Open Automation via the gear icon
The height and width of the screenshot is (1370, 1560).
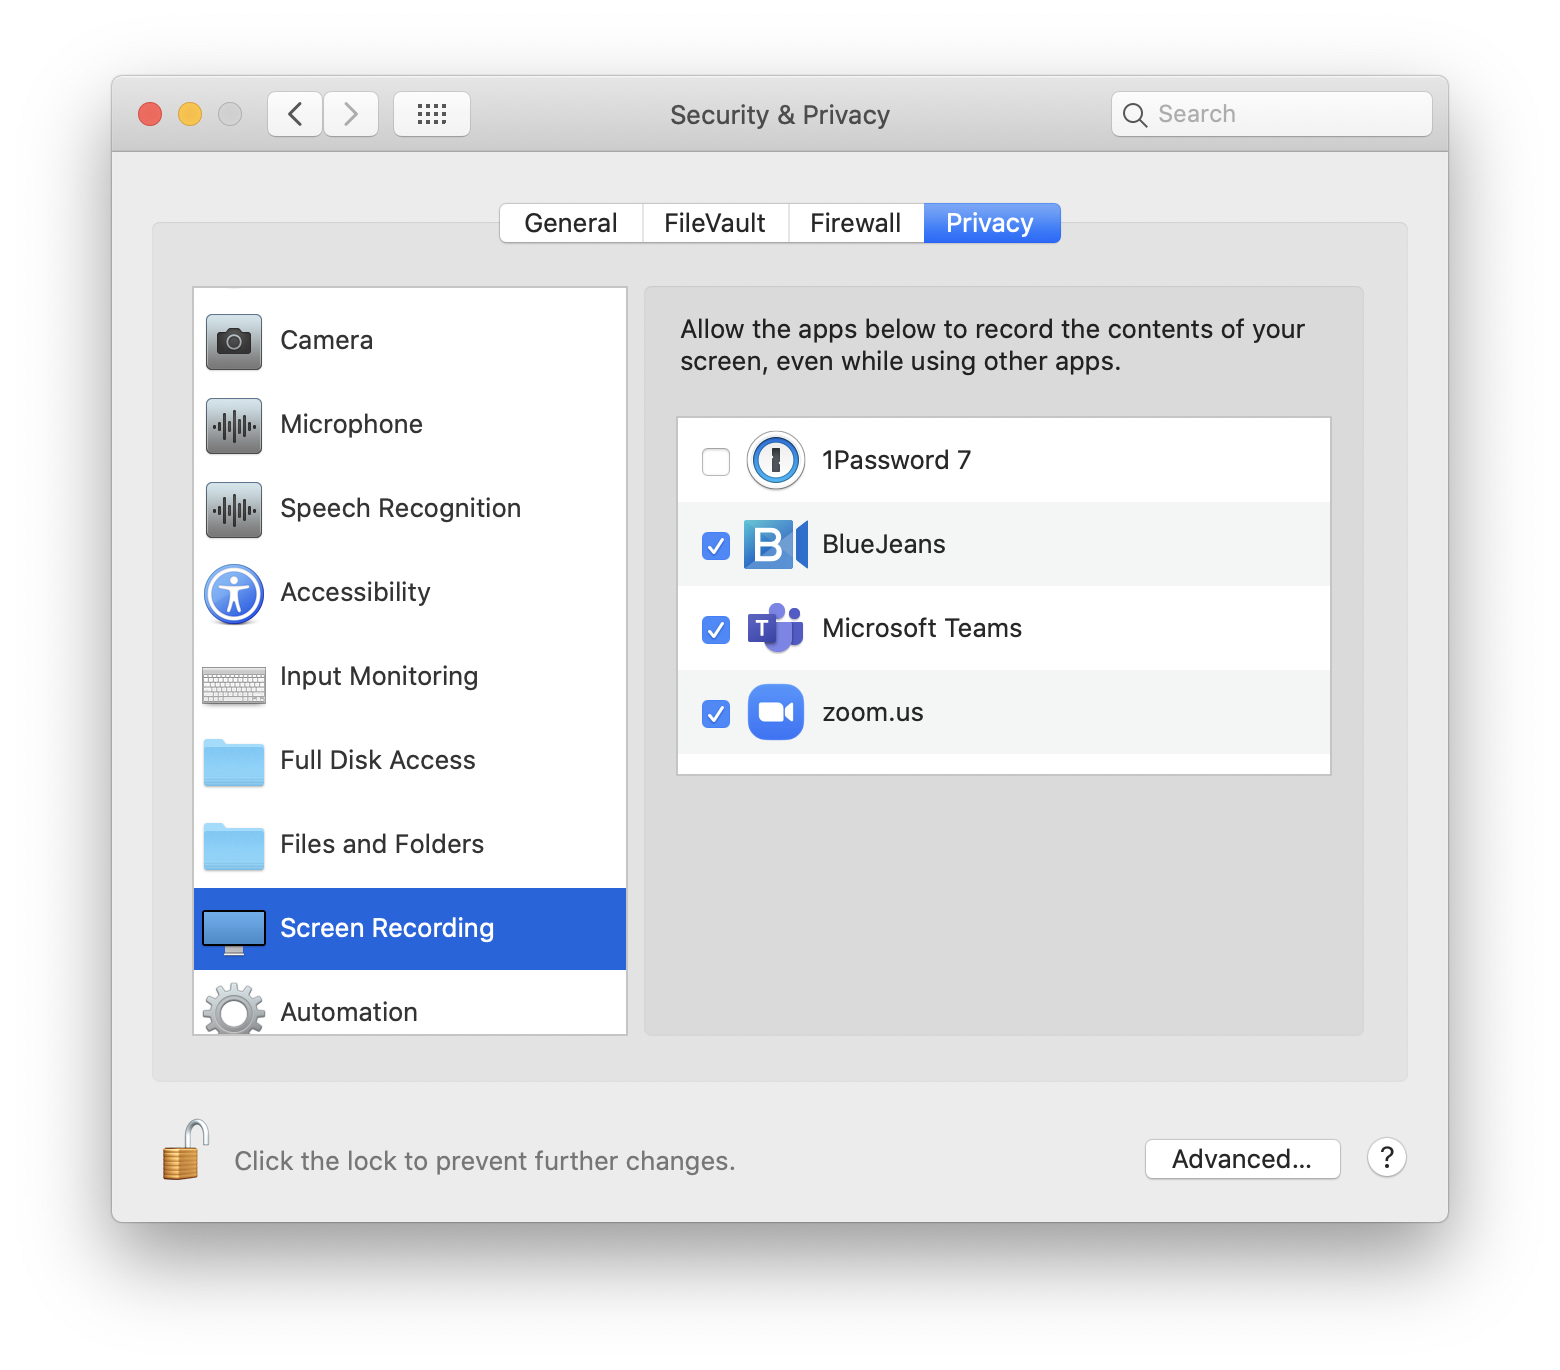[233, 1011]
